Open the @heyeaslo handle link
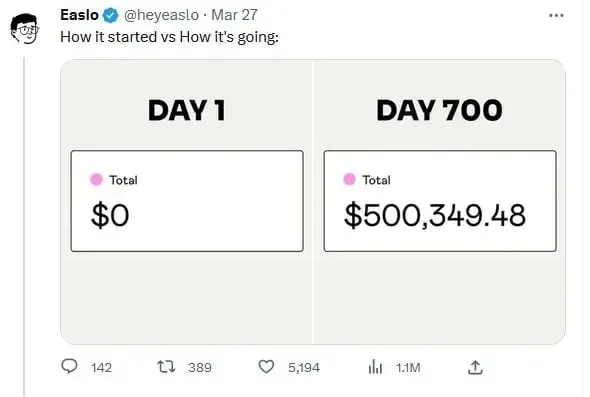 [161, 15]
